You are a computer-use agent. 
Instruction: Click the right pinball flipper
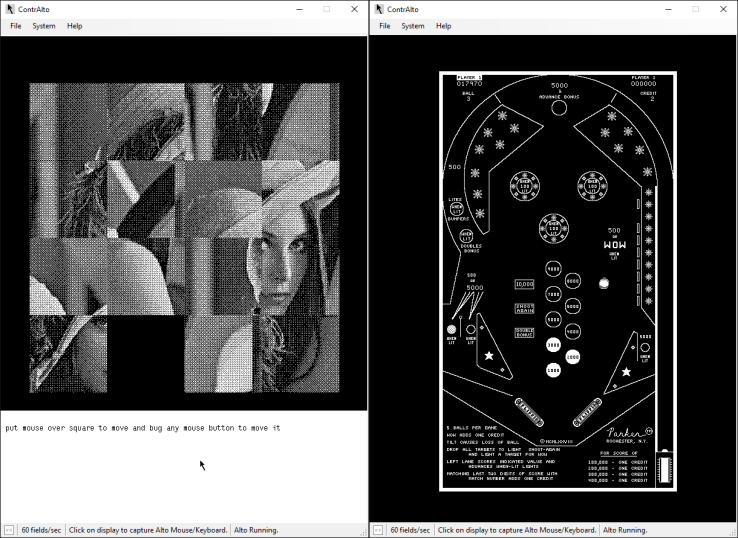pos(587,412)
